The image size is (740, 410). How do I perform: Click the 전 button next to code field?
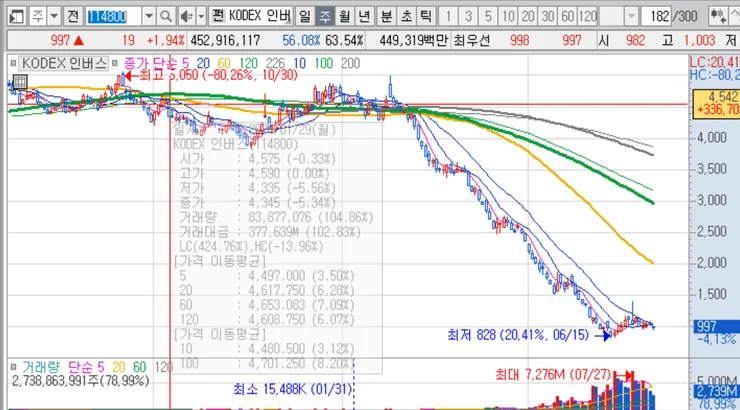click(72, 17)
